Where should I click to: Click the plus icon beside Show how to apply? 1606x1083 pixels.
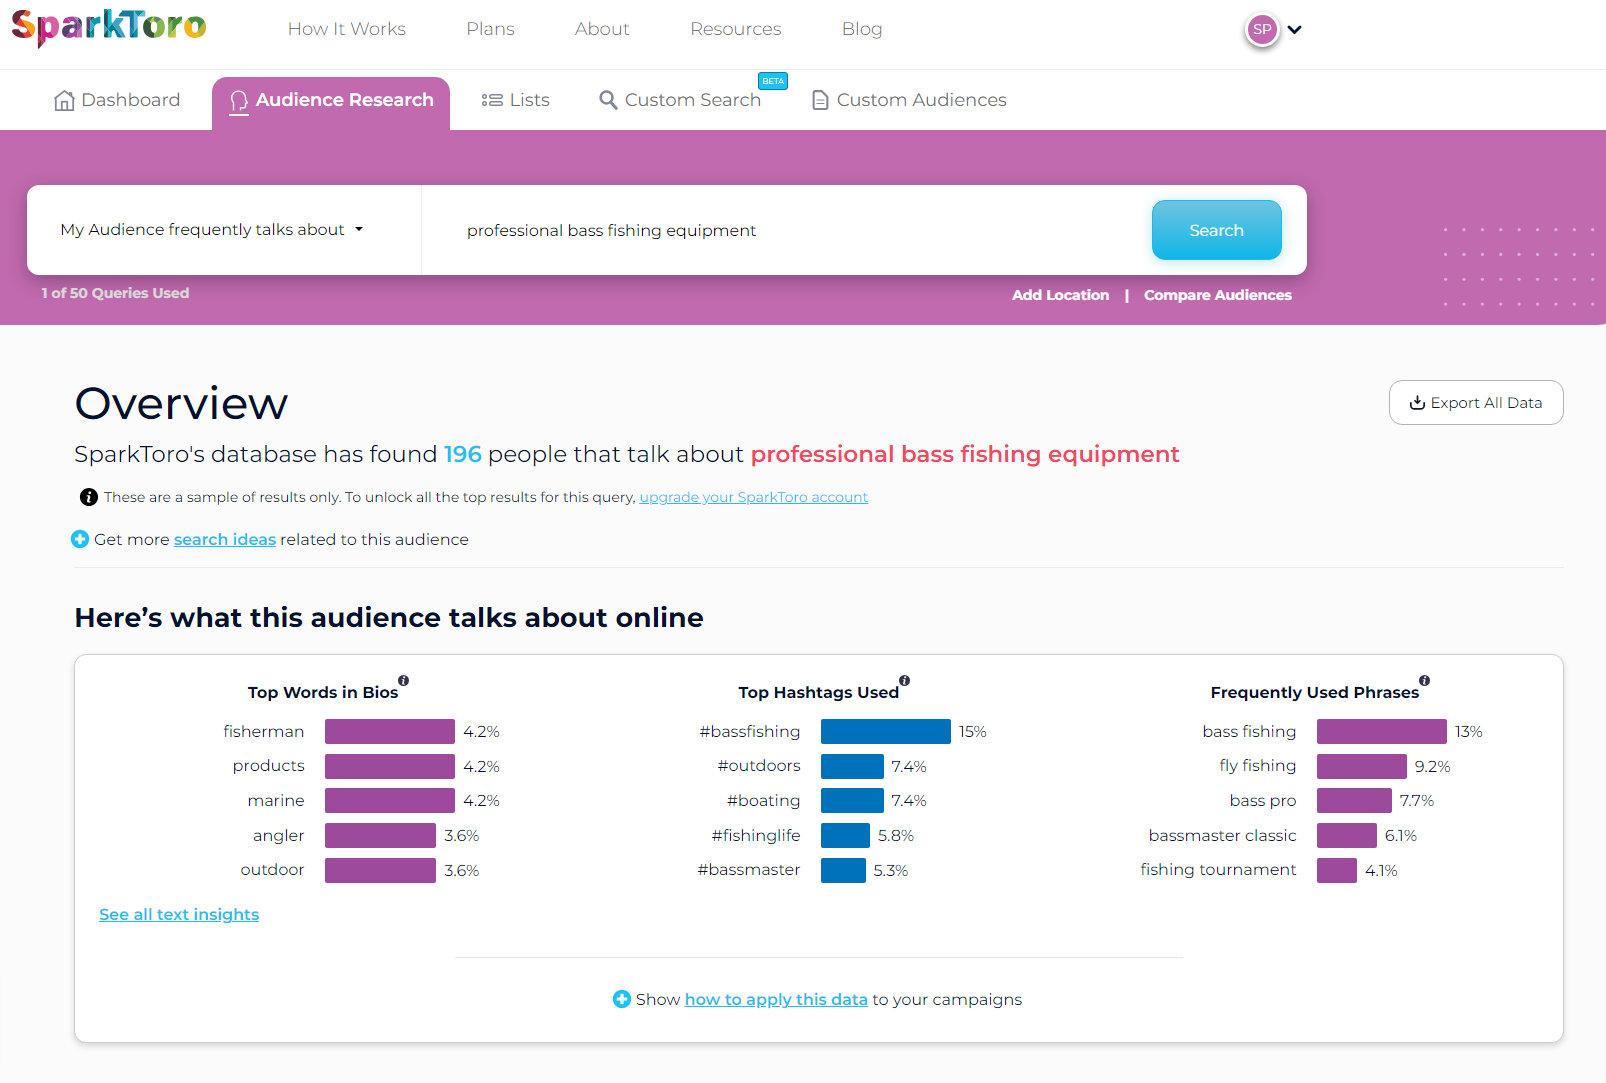pos(622,999)
